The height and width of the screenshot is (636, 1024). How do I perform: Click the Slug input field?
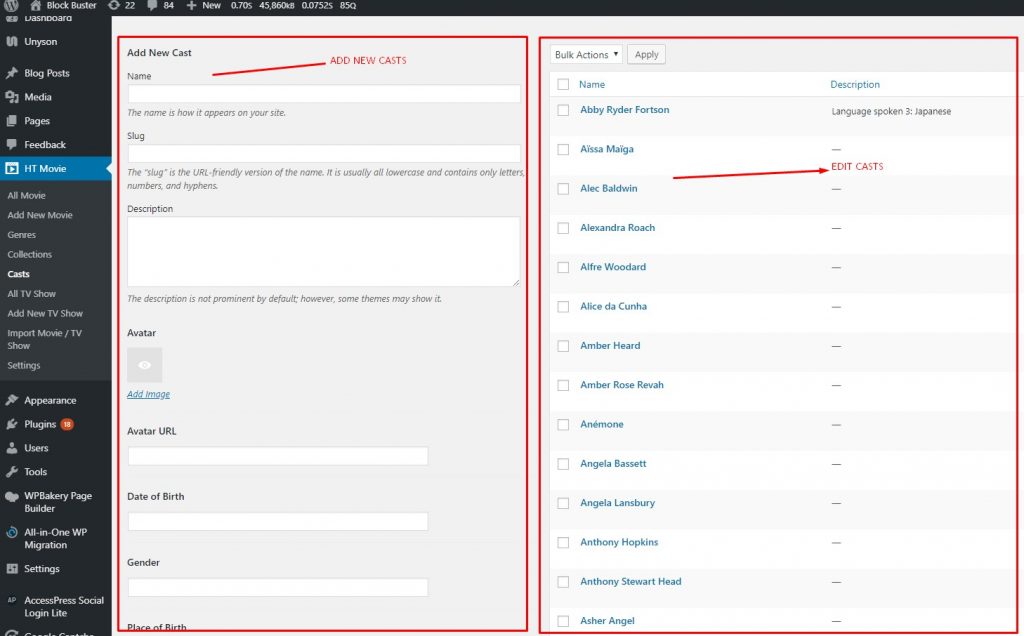coord(324,153)
